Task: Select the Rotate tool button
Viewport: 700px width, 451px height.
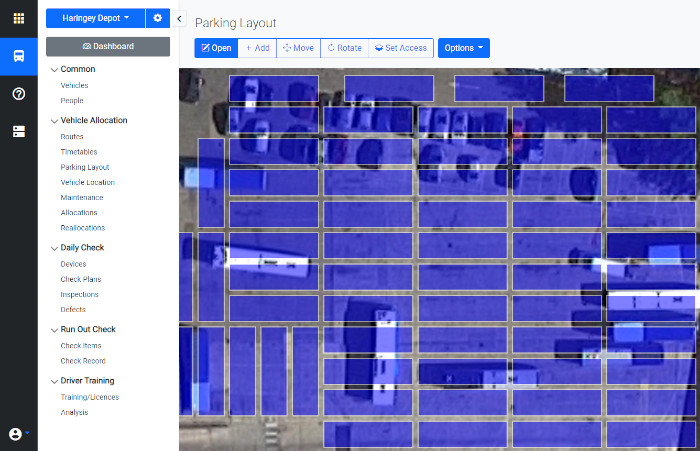Action: [x=345, y=48]
